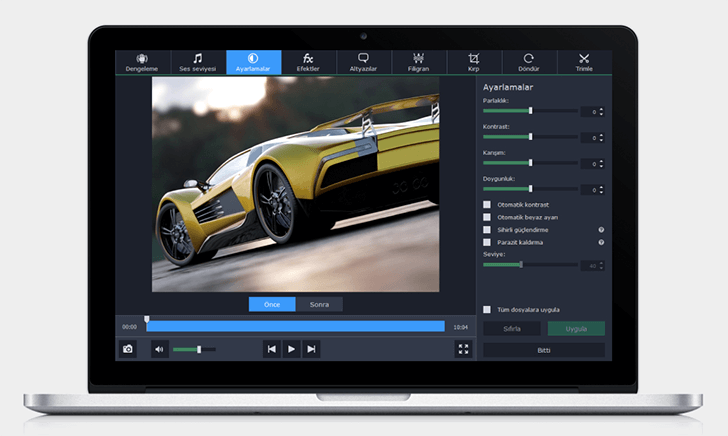Open the Dengeleme stabilization tab
The height and width of the screenshot is (436, 728).
pyautogui.click(x=143, y=62)
